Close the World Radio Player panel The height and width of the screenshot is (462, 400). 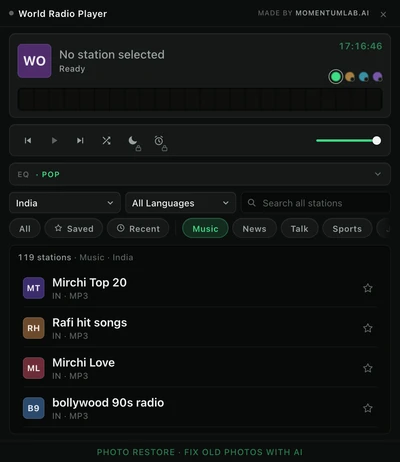383,14
